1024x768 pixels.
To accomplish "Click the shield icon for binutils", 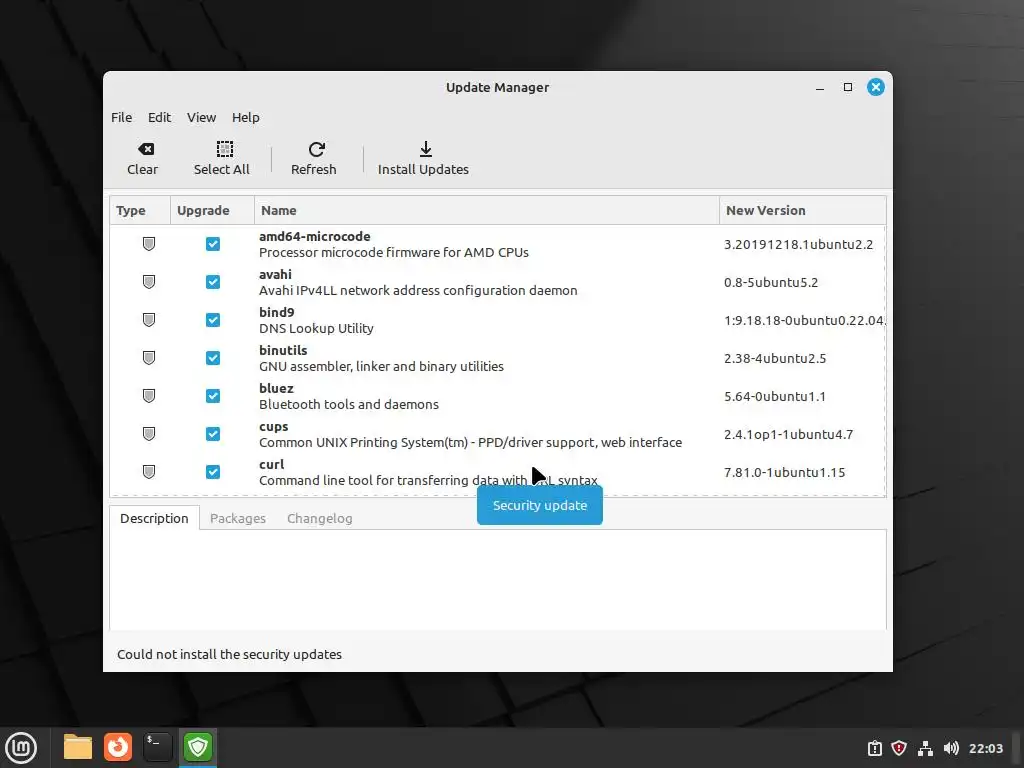I will (x=149, y=358).
